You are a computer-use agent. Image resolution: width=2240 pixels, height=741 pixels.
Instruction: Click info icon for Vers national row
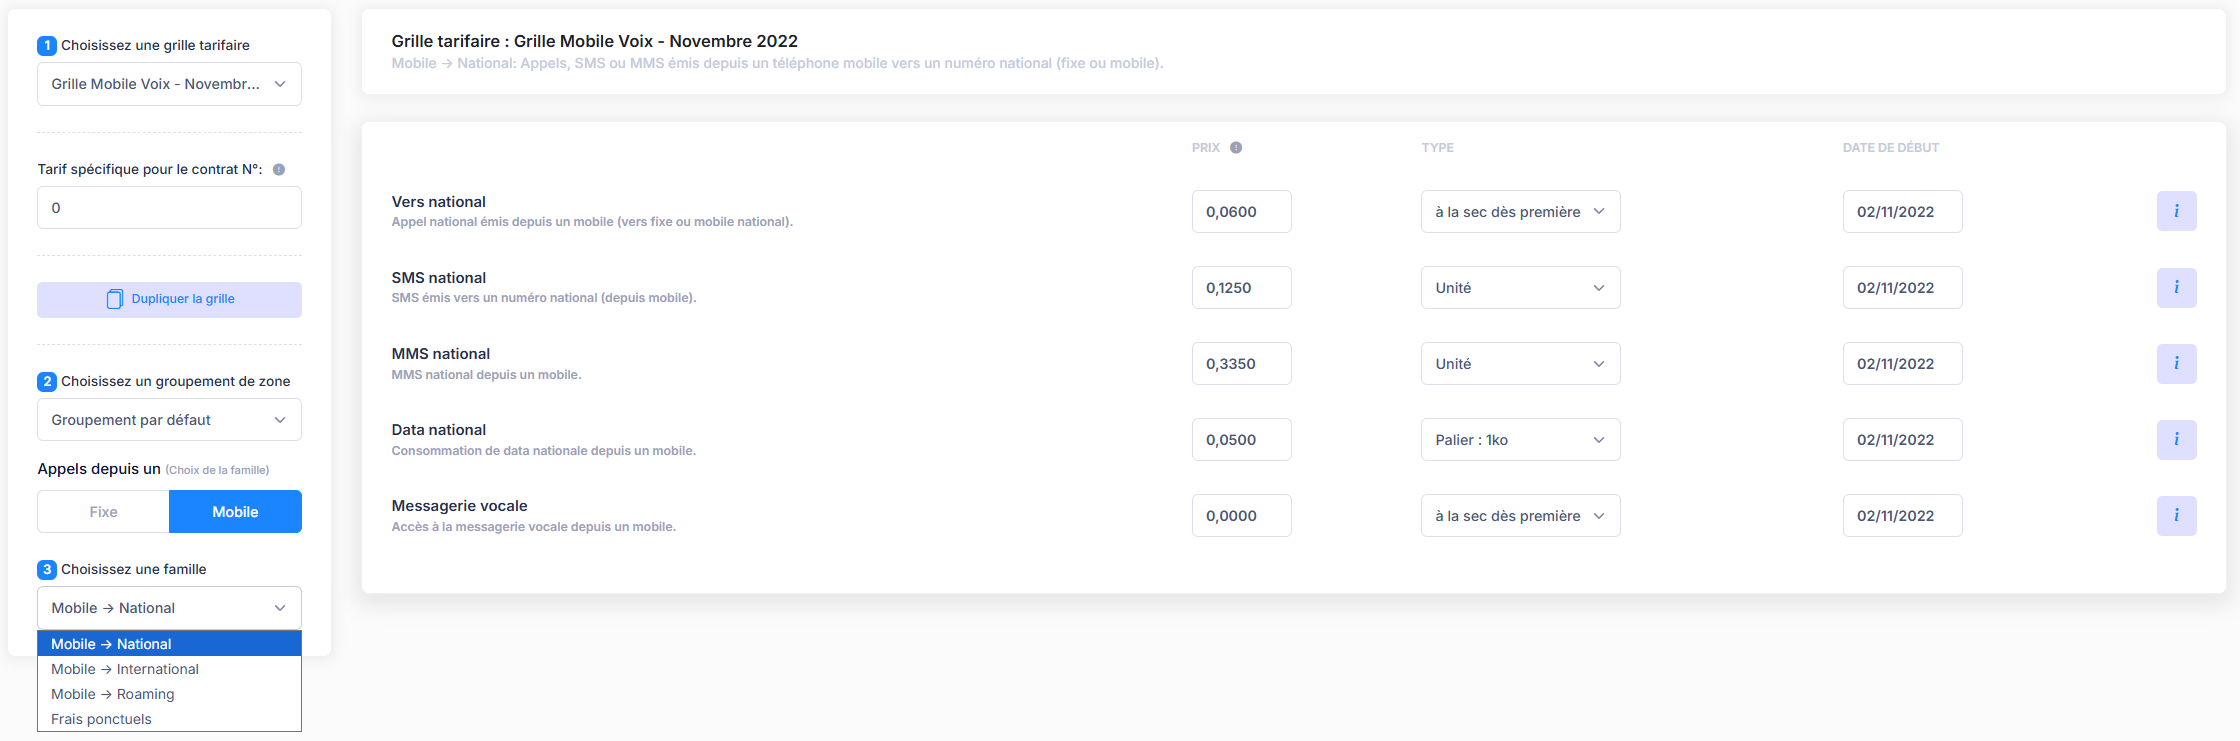click(x=2176, y=211)
